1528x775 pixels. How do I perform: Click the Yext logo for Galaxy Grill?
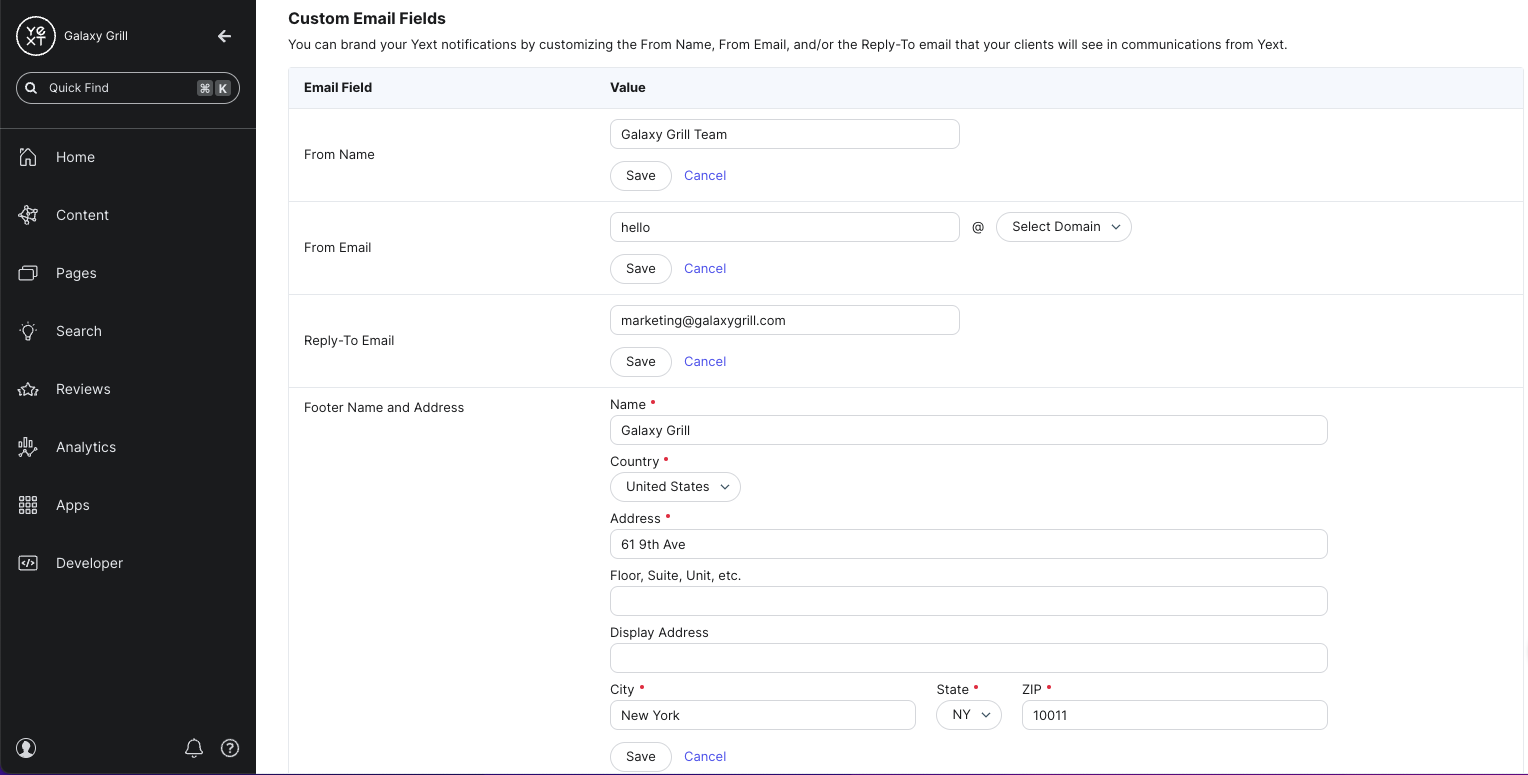tap(35, 35)
